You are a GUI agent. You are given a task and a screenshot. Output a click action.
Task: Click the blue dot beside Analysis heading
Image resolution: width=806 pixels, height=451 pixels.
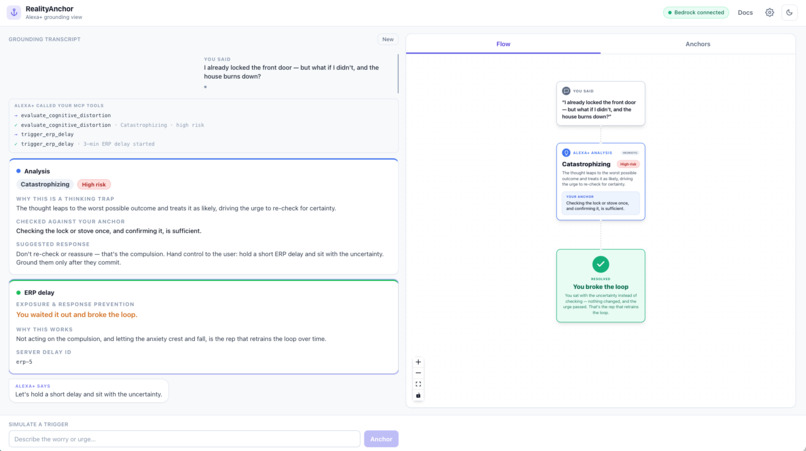(19, 171)
